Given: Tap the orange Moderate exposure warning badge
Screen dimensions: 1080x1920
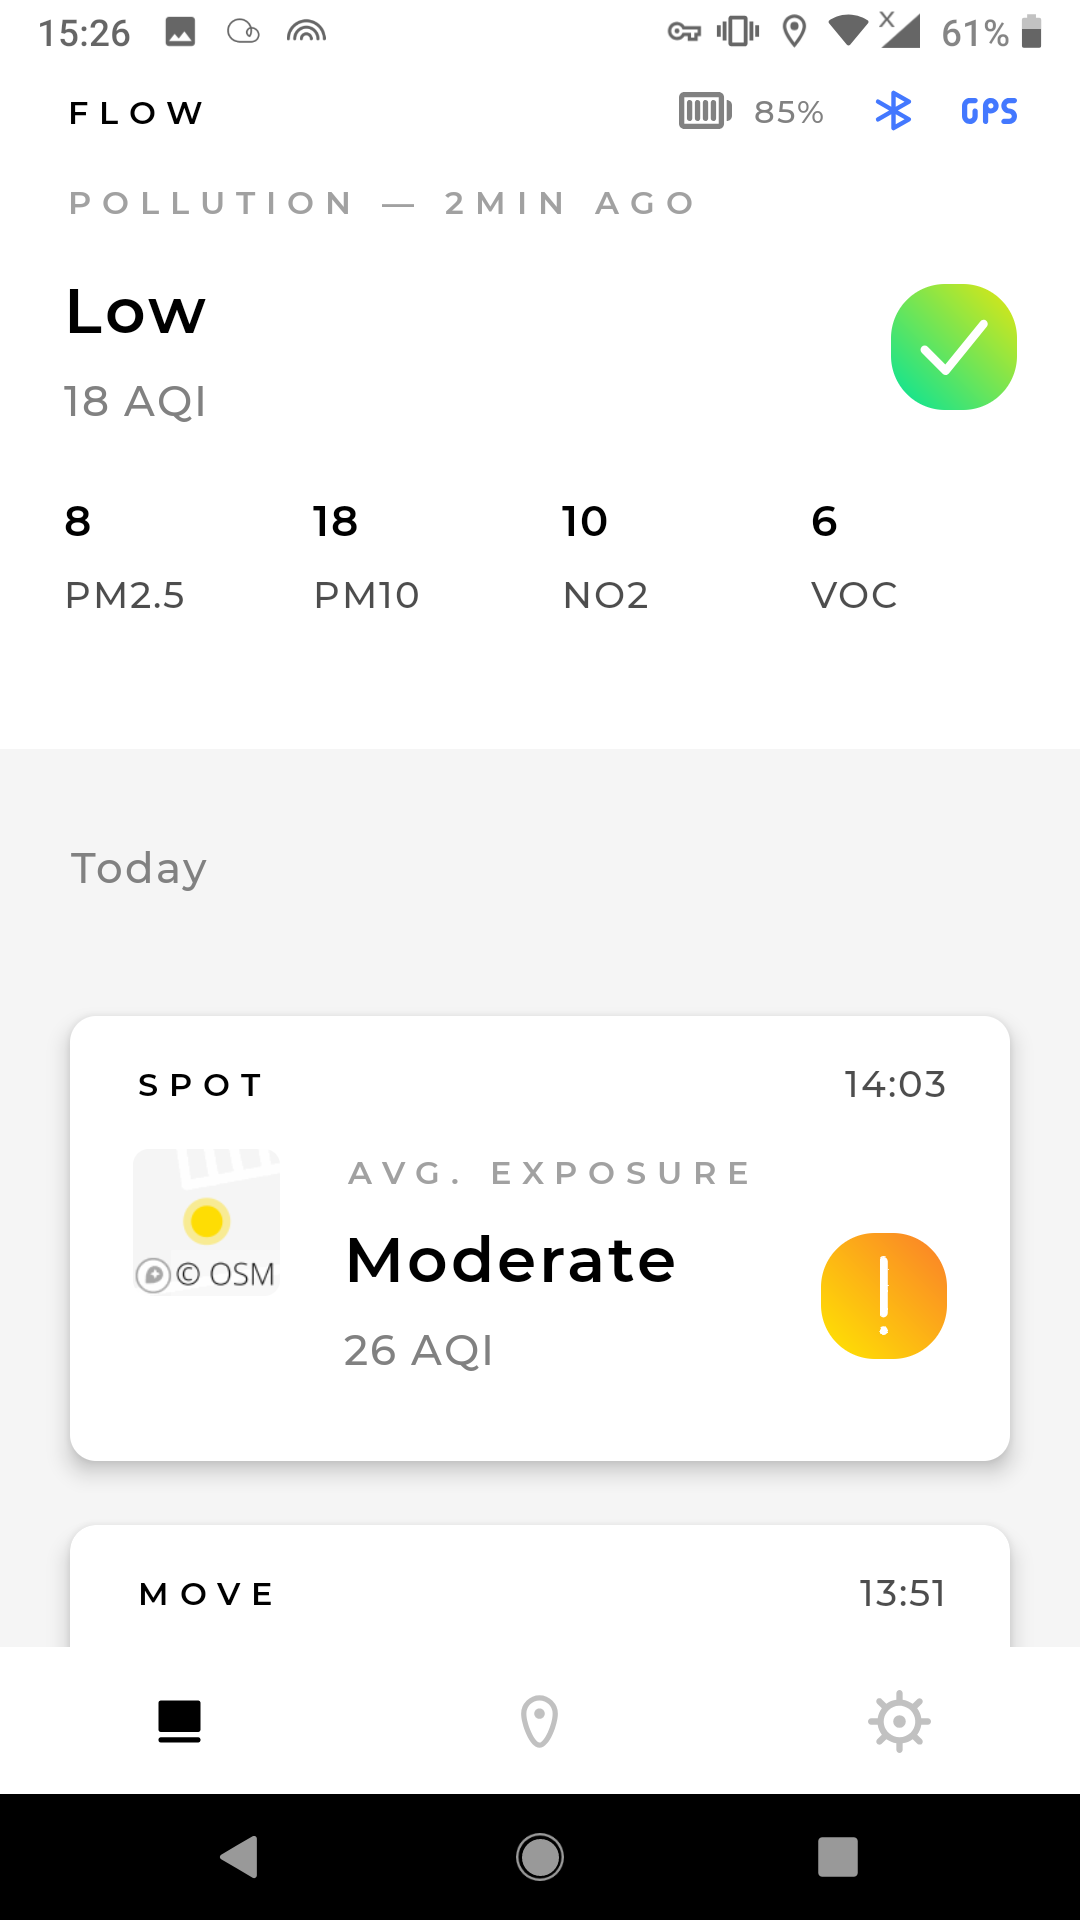Looking at the screenshot, I should point(884,1296).
